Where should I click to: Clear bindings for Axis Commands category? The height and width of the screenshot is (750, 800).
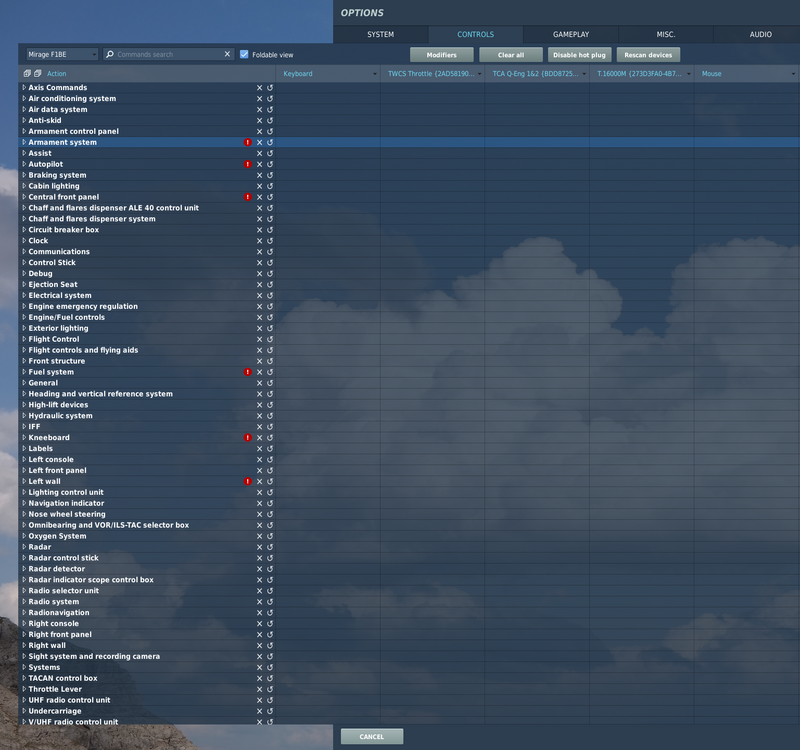click(x=259, y=88)
